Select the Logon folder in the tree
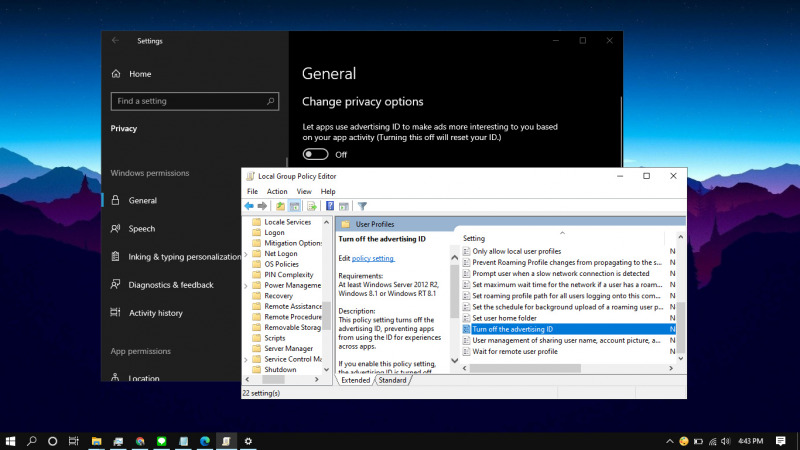This screenshot has width=800, height=450. [x=274, y=233]
